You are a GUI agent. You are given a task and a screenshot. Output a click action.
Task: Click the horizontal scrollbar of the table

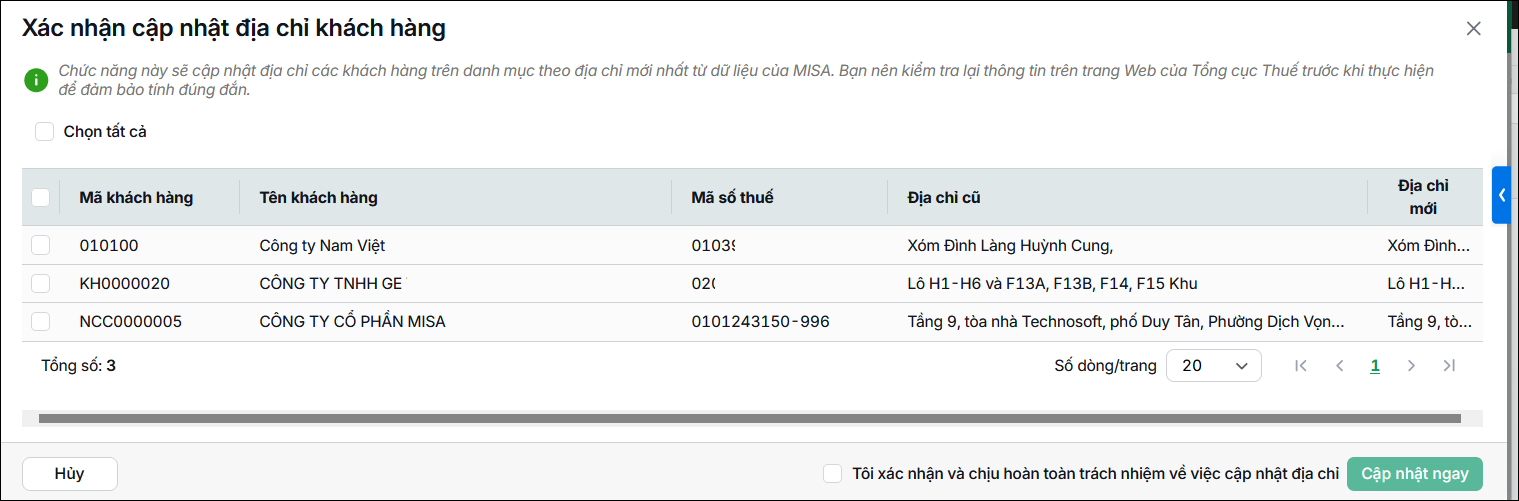point(749,419)
